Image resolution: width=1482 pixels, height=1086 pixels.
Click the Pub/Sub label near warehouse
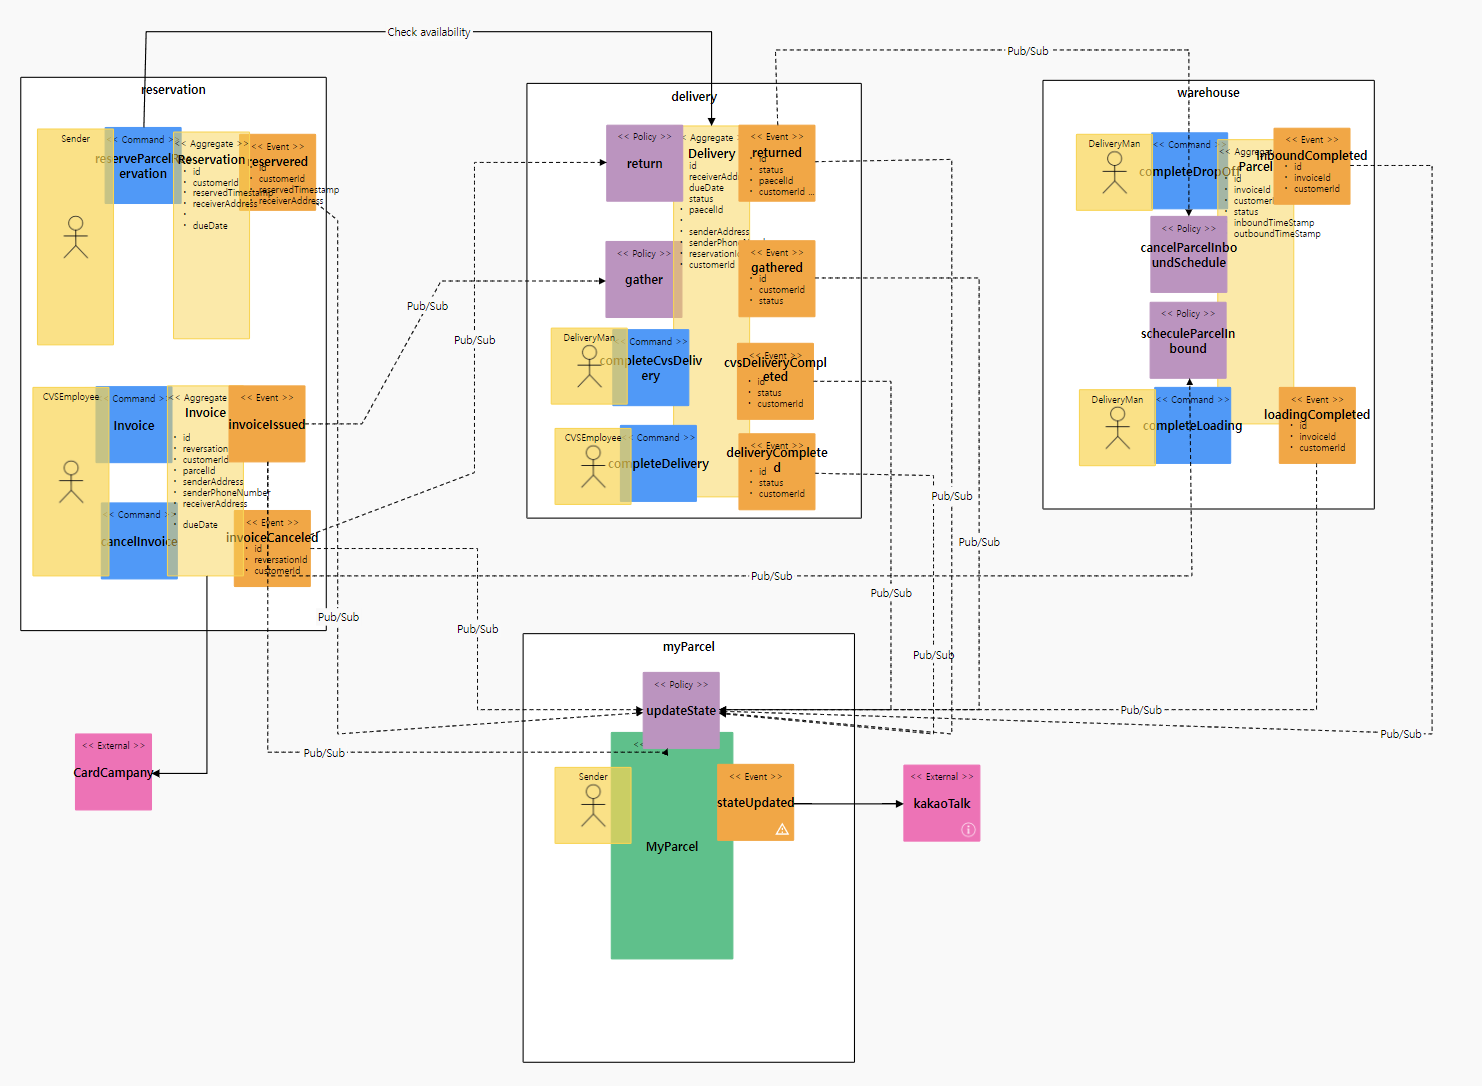[x=1028, y=50]
